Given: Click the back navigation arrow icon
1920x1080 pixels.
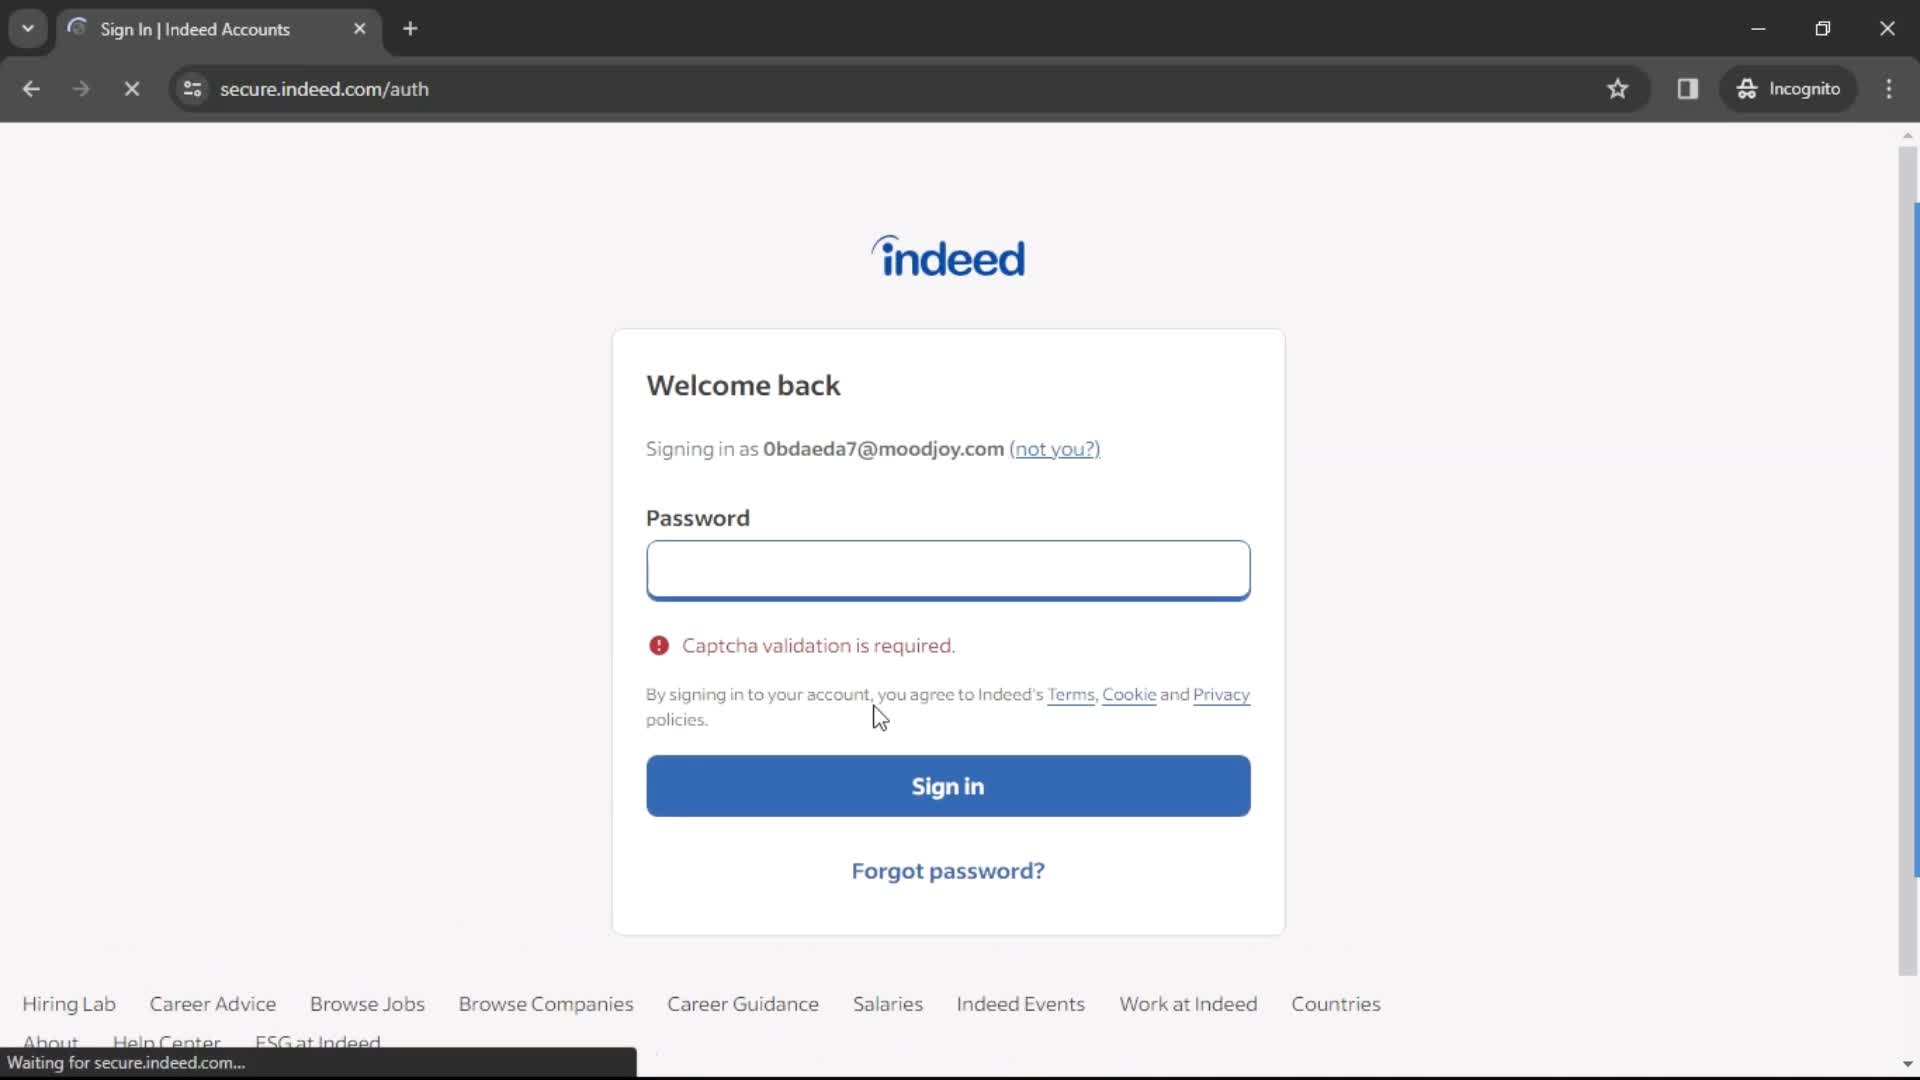Looking at the screenshot, I should tap(32, 88).
